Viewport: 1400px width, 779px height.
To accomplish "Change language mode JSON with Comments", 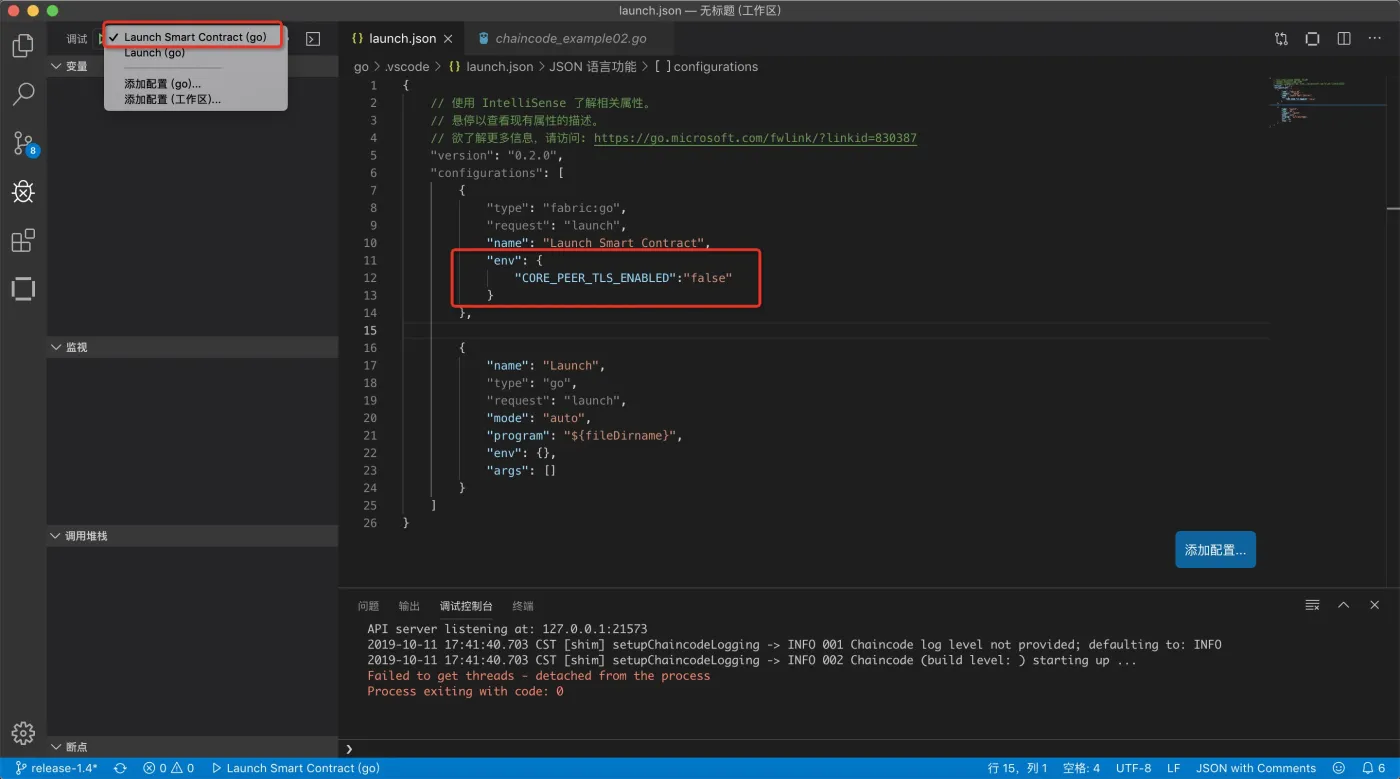I will [x=1256, y=768].
